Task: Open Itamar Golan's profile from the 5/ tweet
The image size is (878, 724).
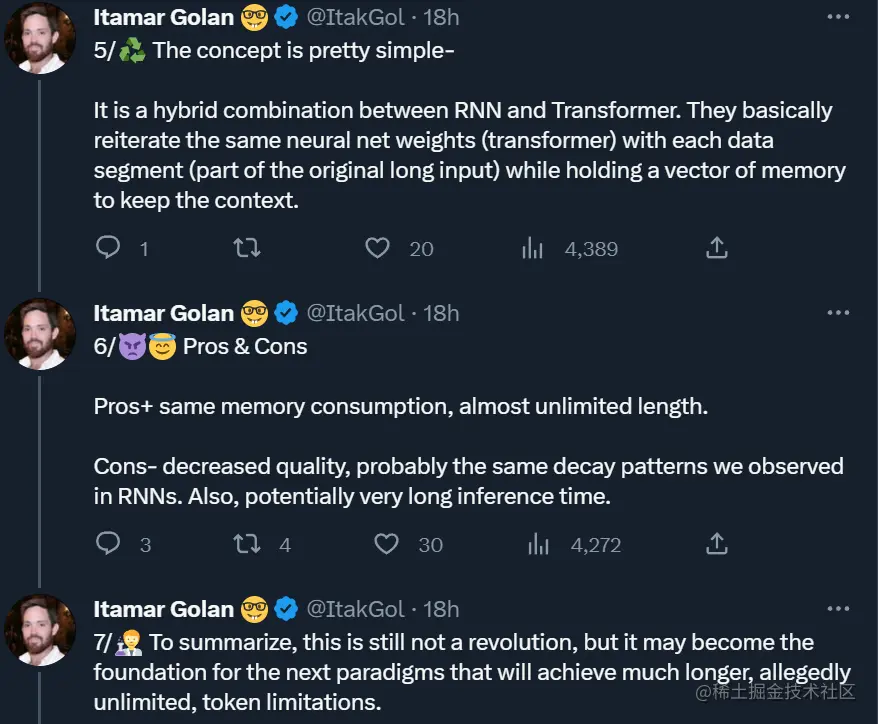Action: pos(163,17)
